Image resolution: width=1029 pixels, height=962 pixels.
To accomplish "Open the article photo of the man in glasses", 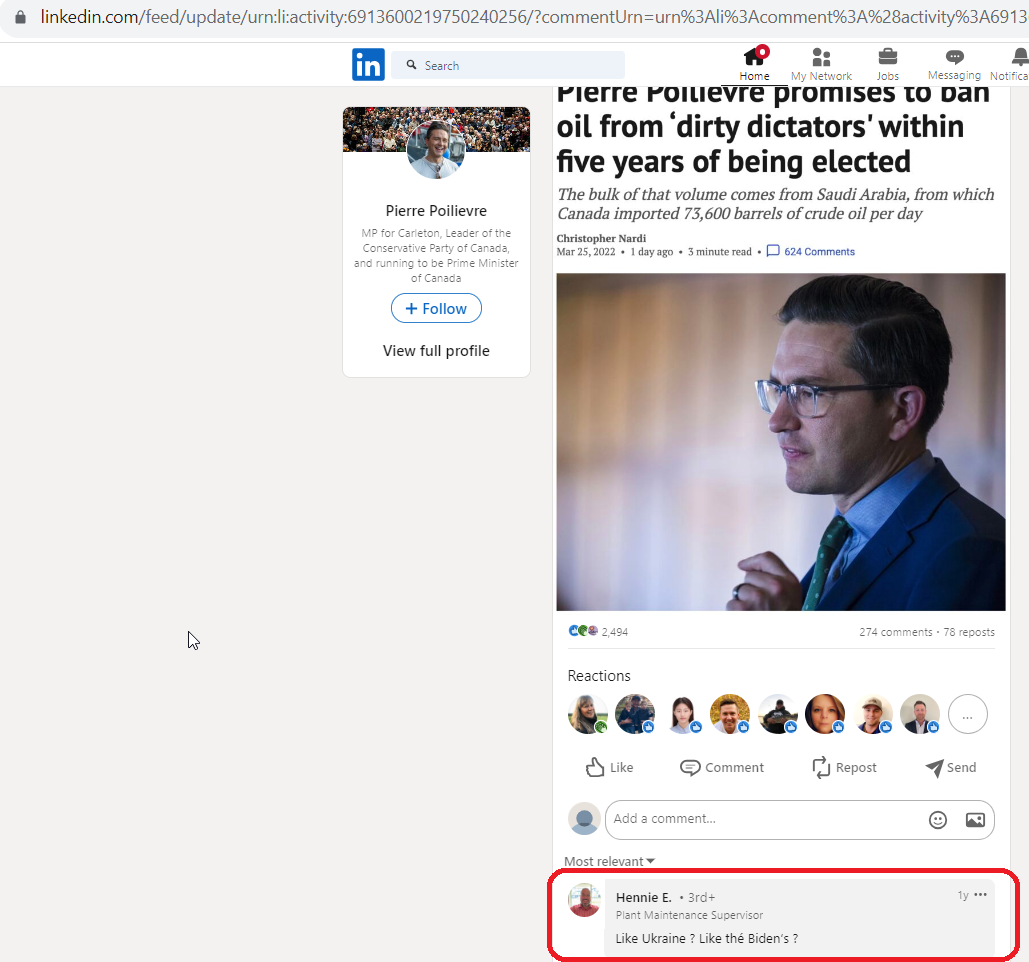I will coord(781,442).
